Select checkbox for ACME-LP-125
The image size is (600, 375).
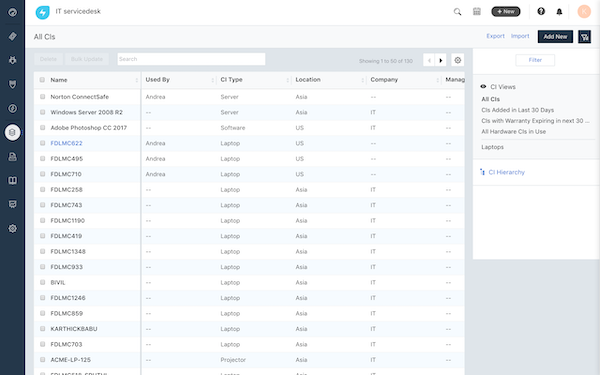coord(42,359)
